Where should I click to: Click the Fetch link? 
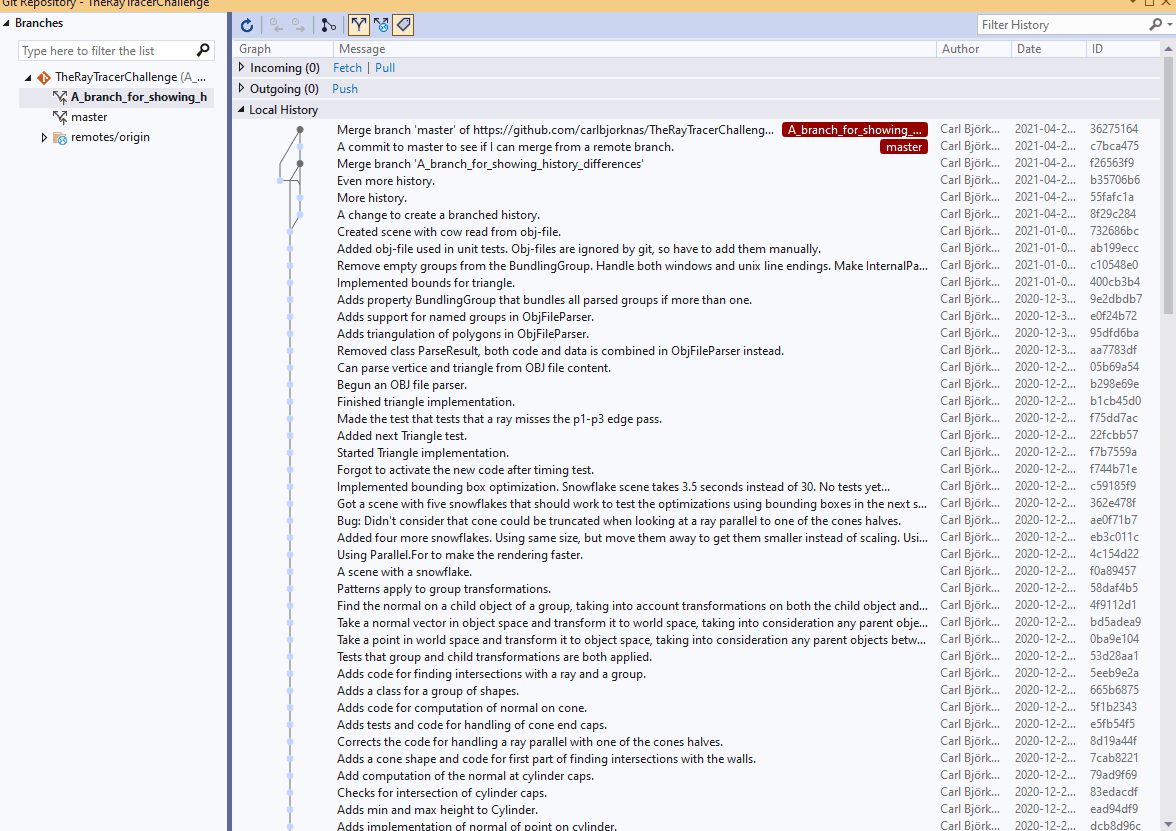point(347,67)
